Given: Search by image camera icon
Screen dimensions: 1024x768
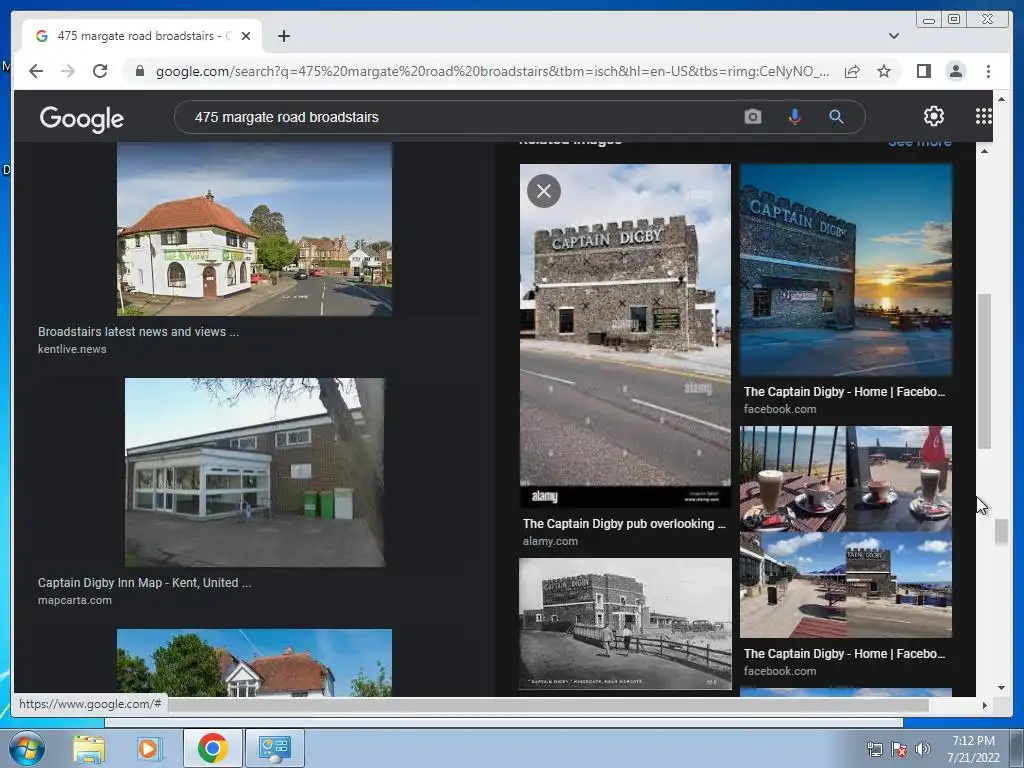Looking at the screenshot, I should pyautogui.click(x=752, y=117).
